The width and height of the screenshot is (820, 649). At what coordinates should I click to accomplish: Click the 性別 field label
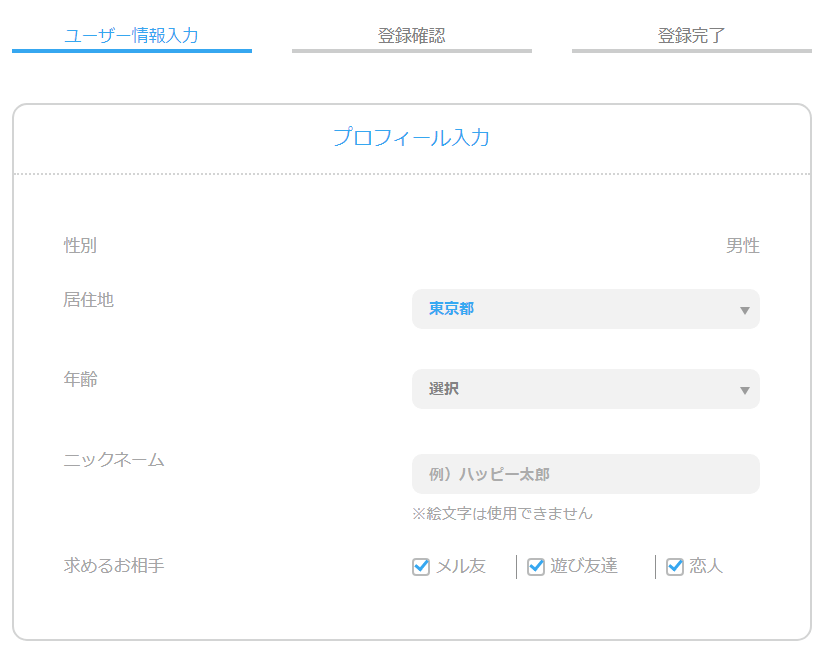point(80,246)
